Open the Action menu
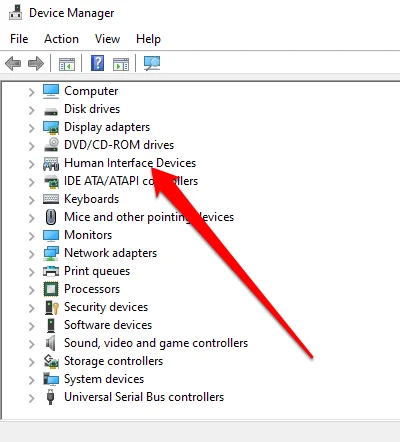This screenshot has width=400, height=442. [61, 39]
